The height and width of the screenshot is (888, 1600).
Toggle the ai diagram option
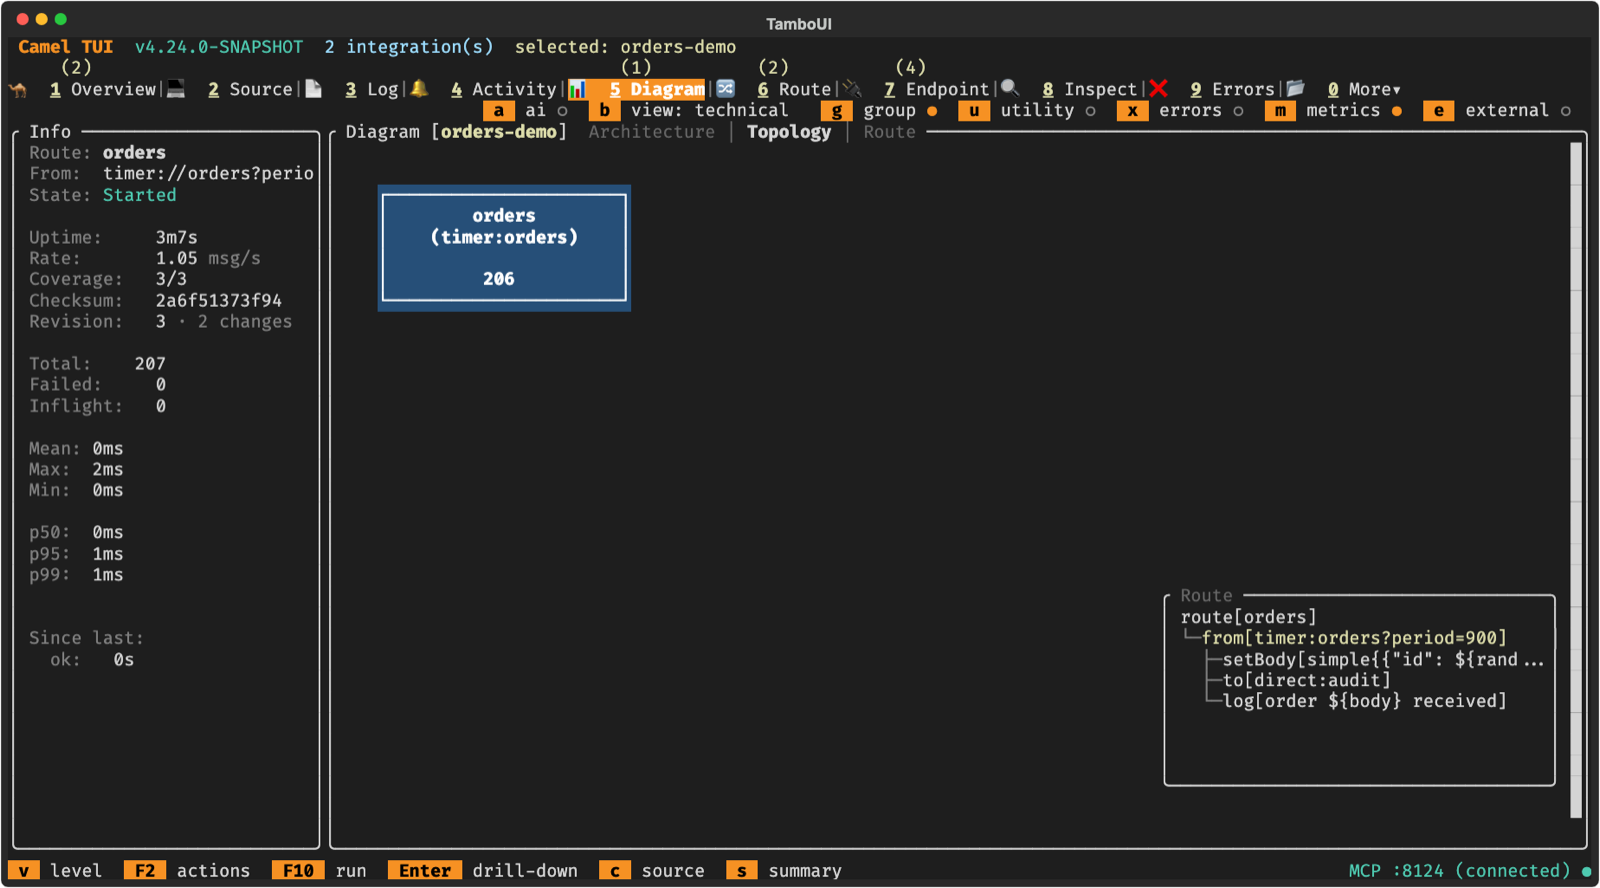coord(527,111)
